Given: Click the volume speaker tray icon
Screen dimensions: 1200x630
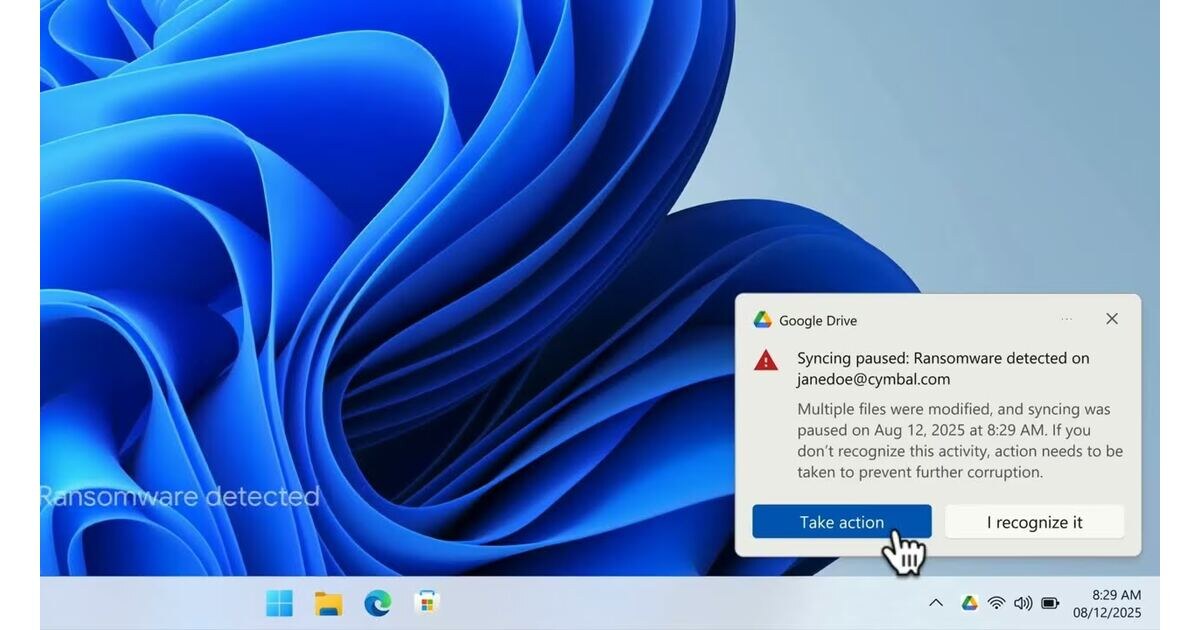Looking at the screenshot, I should point(1023,603).
